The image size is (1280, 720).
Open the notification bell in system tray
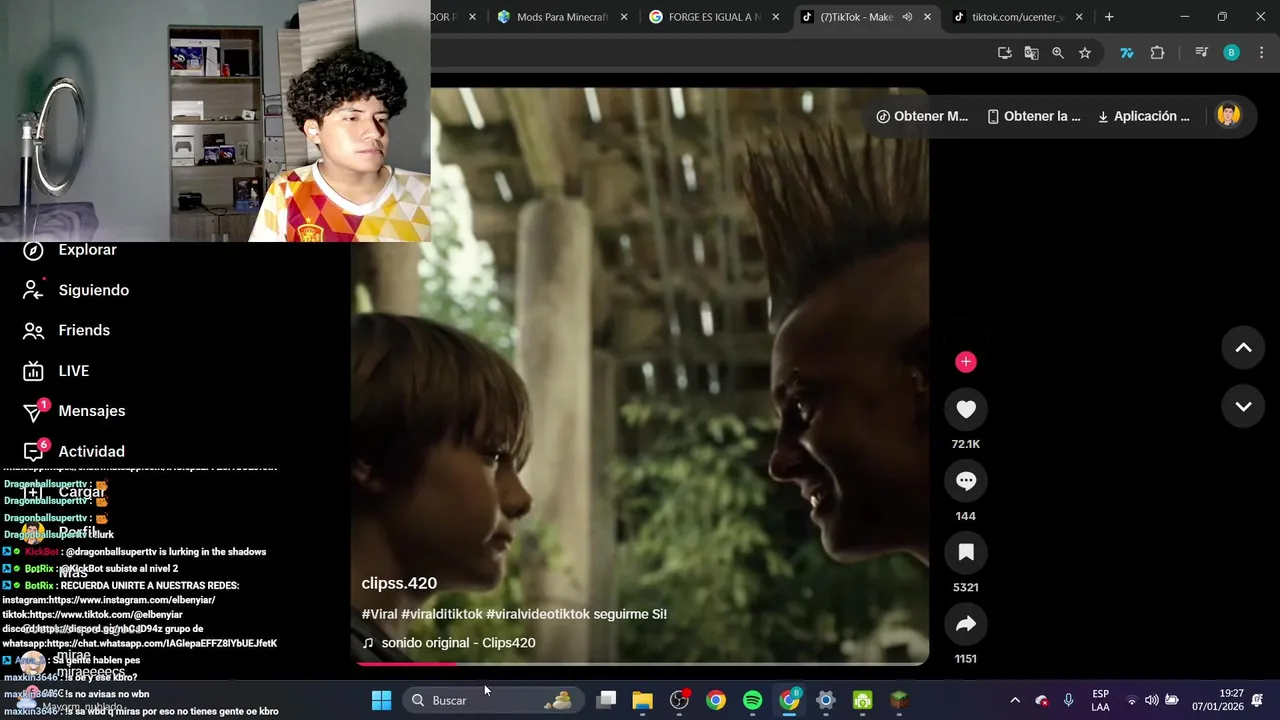(x=1258, y=700)
